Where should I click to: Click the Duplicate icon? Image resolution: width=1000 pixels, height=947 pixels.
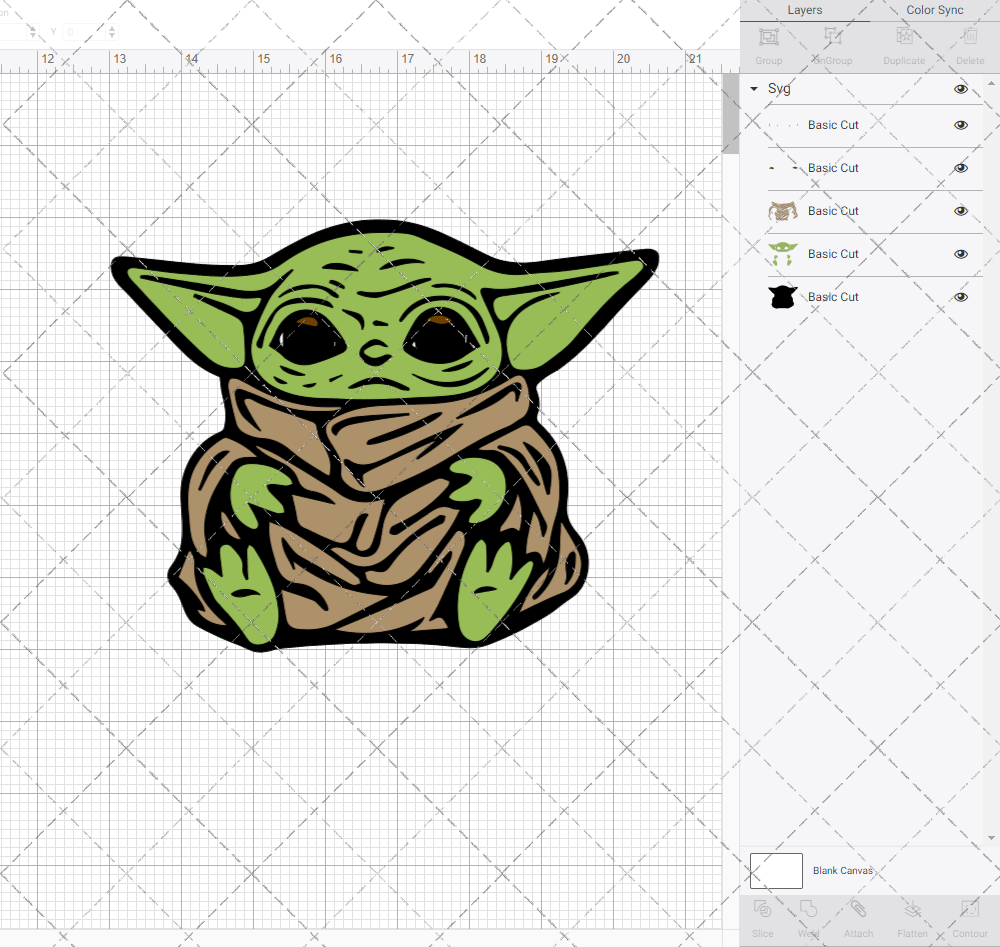(904, 36)
